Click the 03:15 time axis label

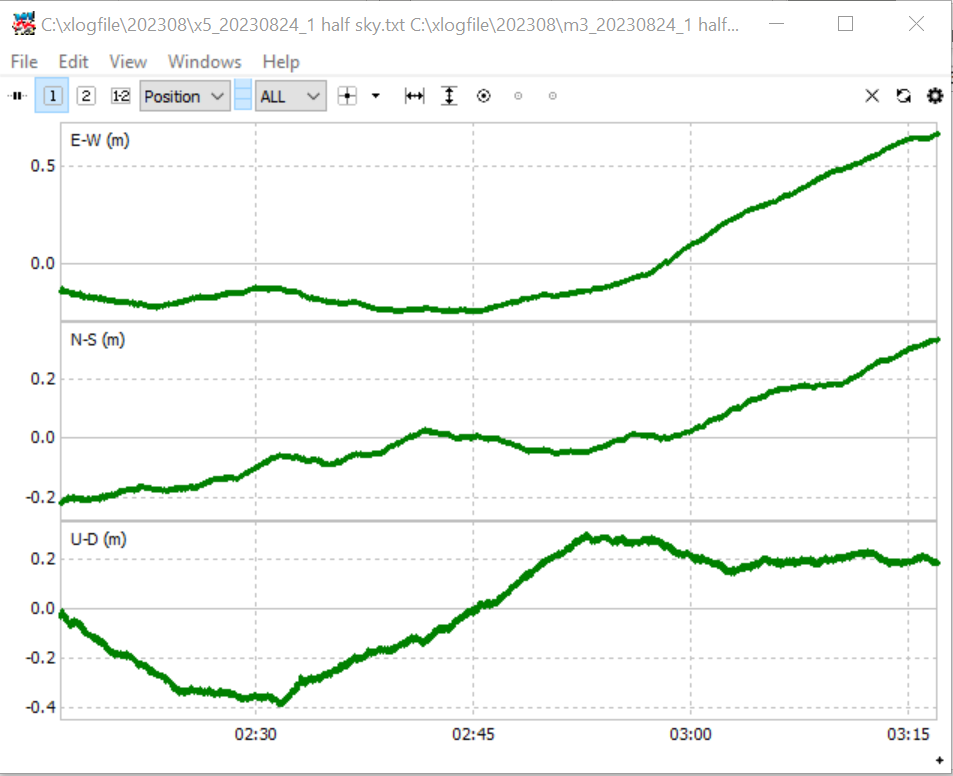908,735
